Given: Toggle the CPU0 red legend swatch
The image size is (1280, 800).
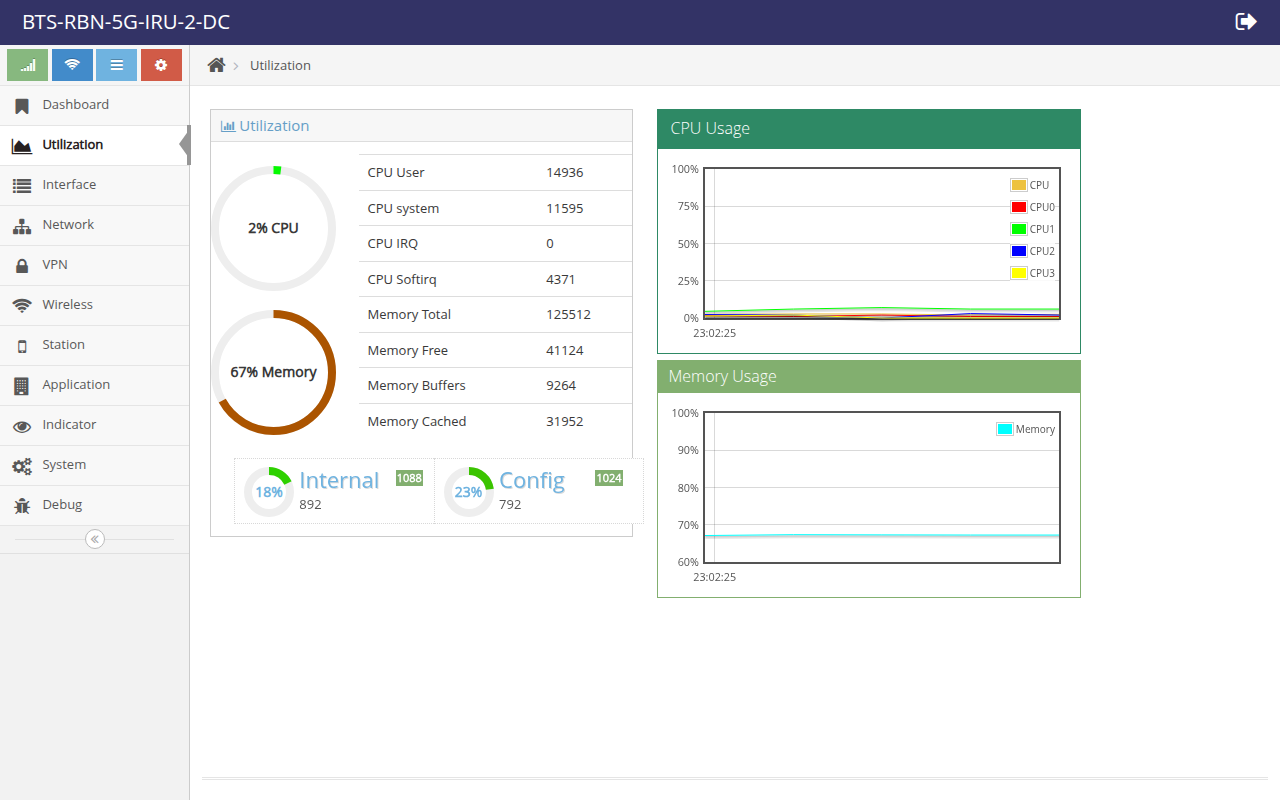Looking at the screenshot, I should point(1019,207).
